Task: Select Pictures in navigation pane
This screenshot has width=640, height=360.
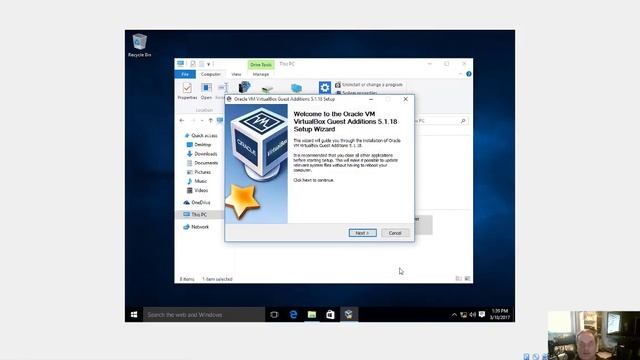Action: tap(199, 172)
